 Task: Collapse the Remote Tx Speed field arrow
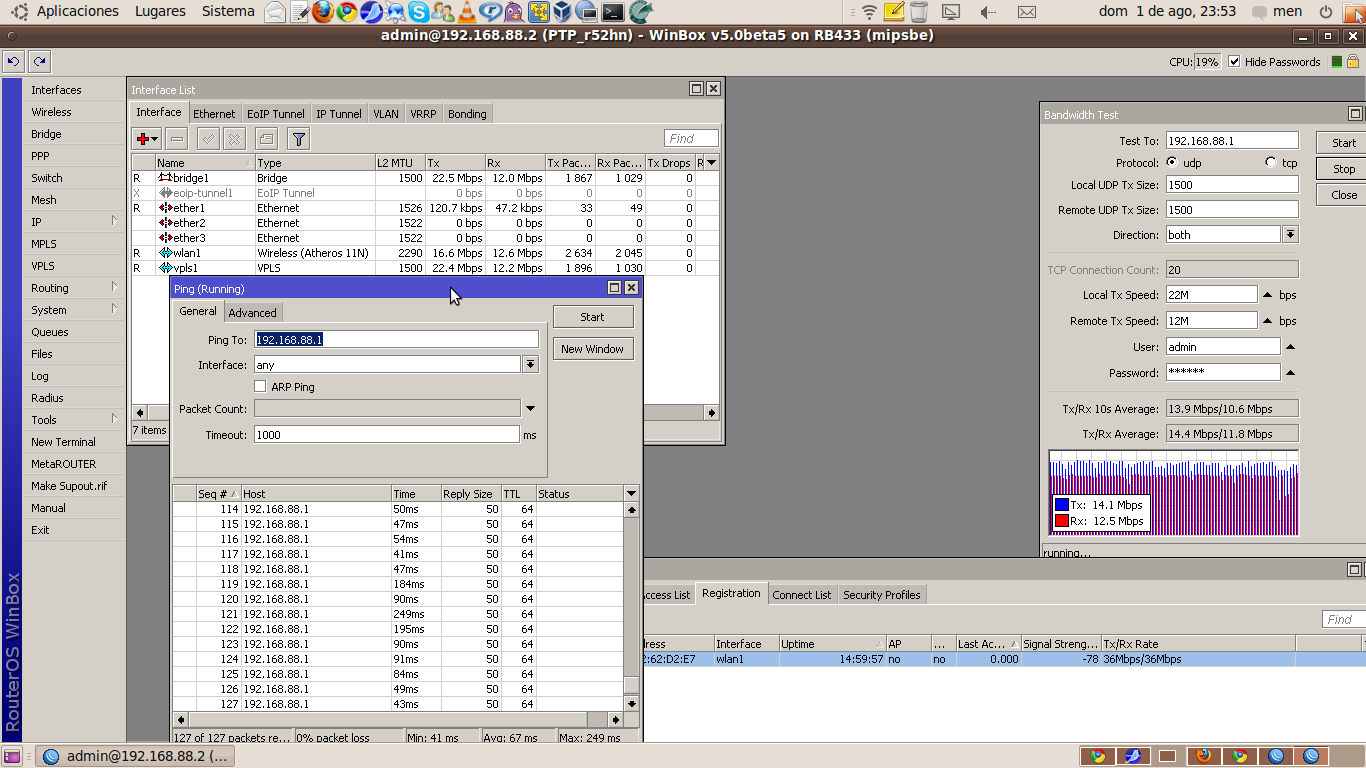click(1267, 321)
